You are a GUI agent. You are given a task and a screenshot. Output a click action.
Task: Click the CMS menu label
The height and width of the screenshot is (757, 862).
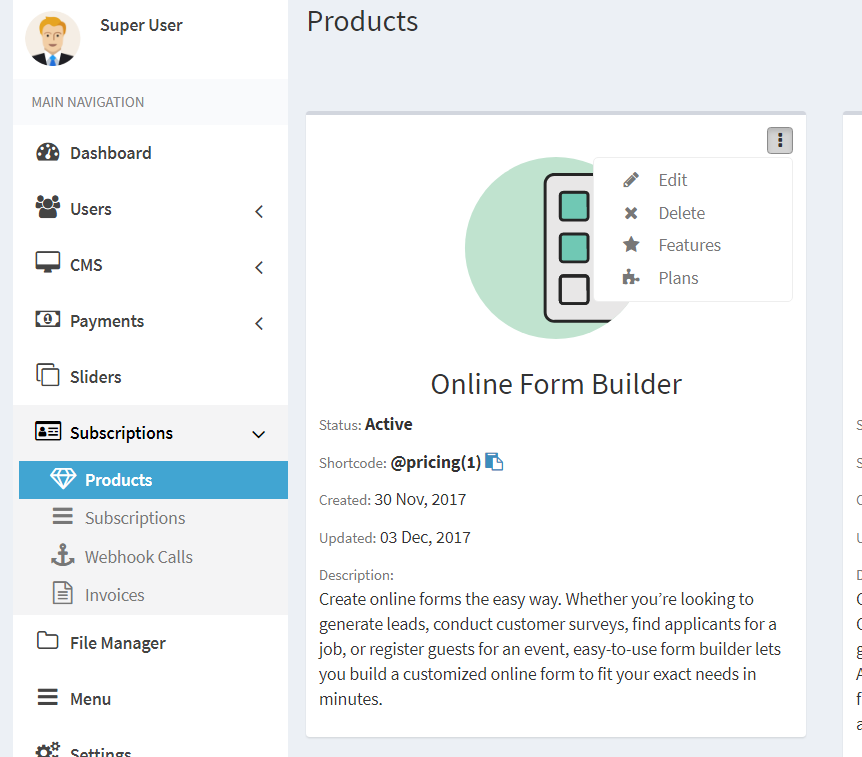(86, 265)
